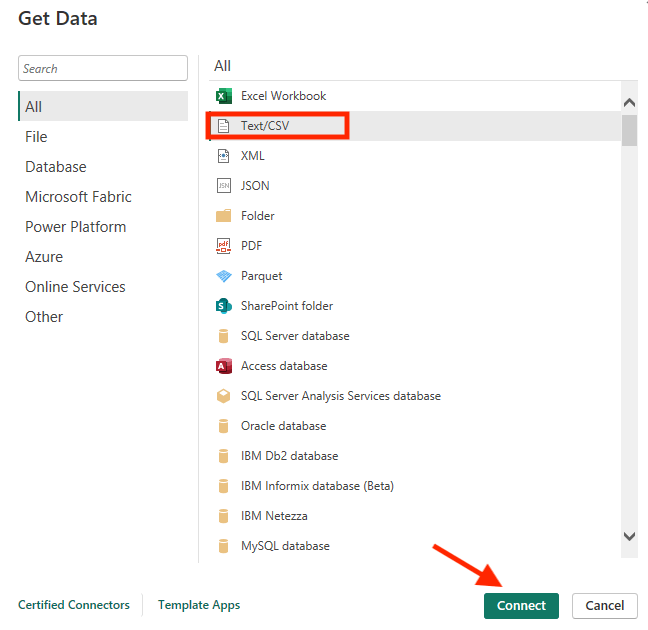Viewport: 648px width, 630px height.
Task: Click the SQL Server Analysis Services icon
Action: (x=224, y=396)
